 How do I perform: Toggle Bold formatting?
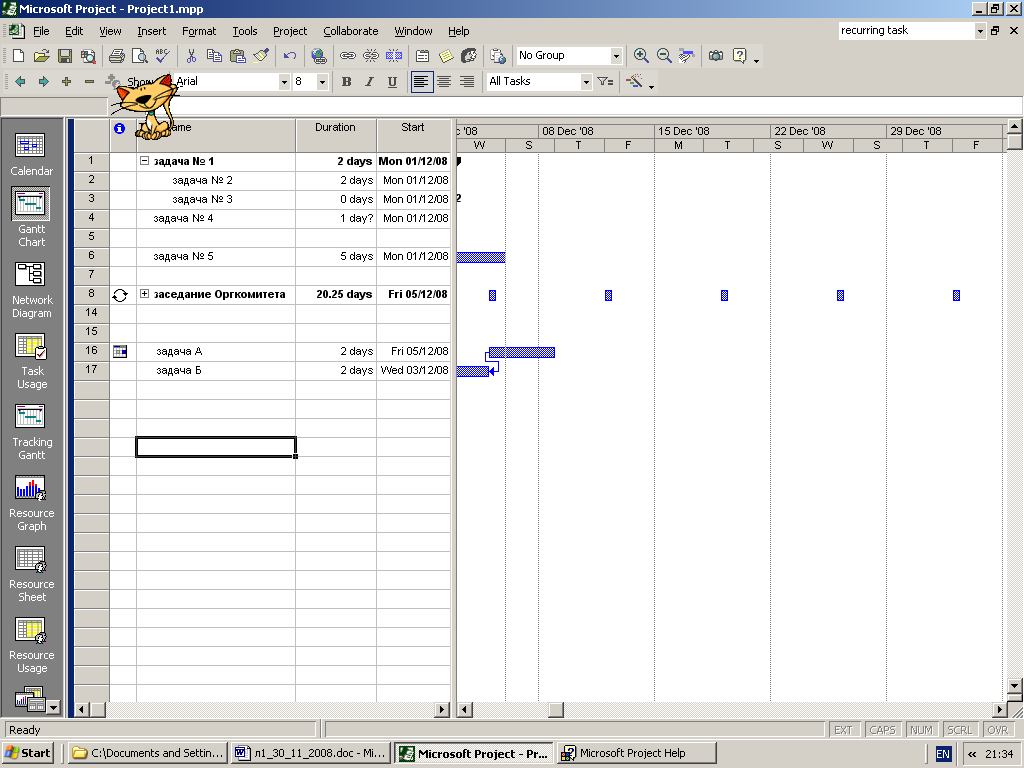point(347,82)
